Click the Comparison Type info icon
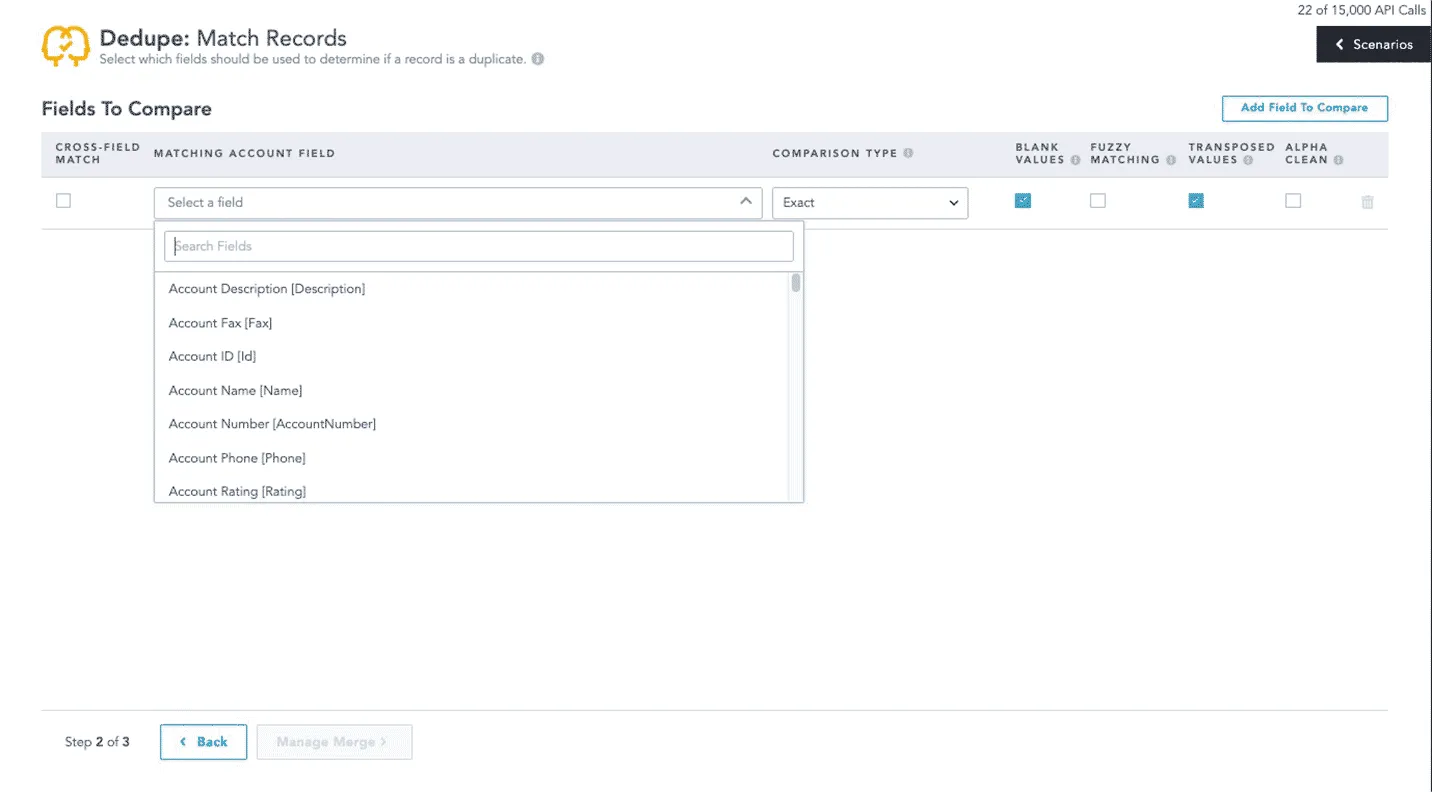Viewport: 1432px width, 792px height. (908, 153)
